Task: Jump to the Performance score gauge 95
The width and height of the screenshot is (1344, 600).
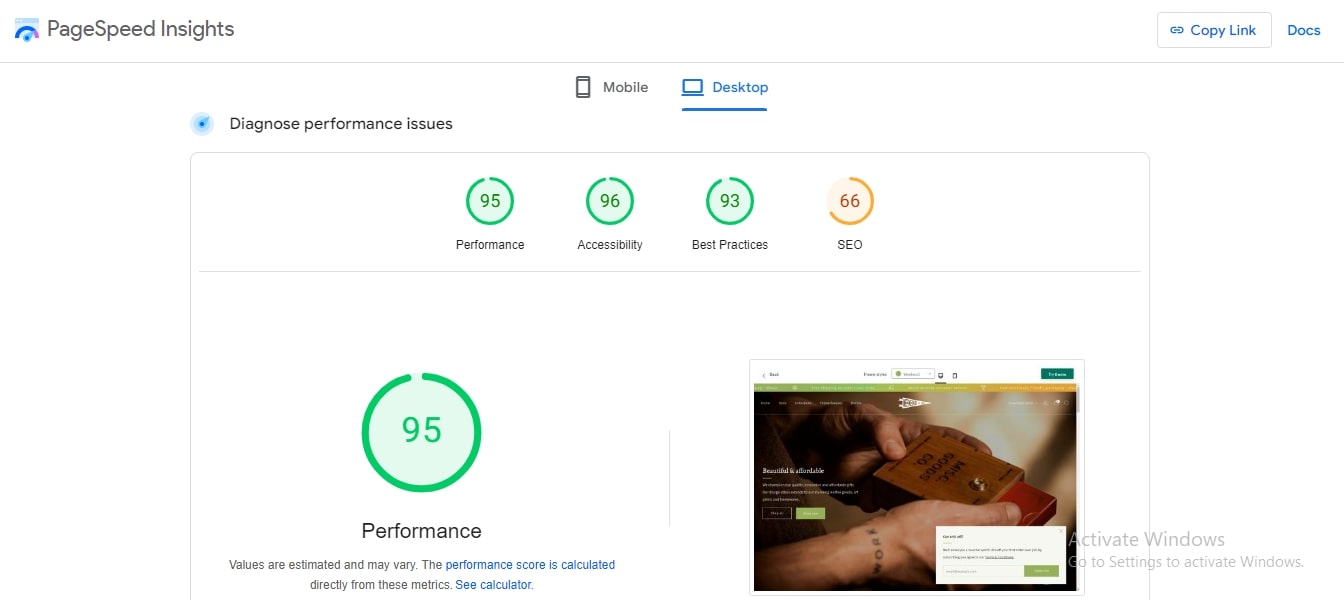Action: pyautogui.click(x=490, y=201)
